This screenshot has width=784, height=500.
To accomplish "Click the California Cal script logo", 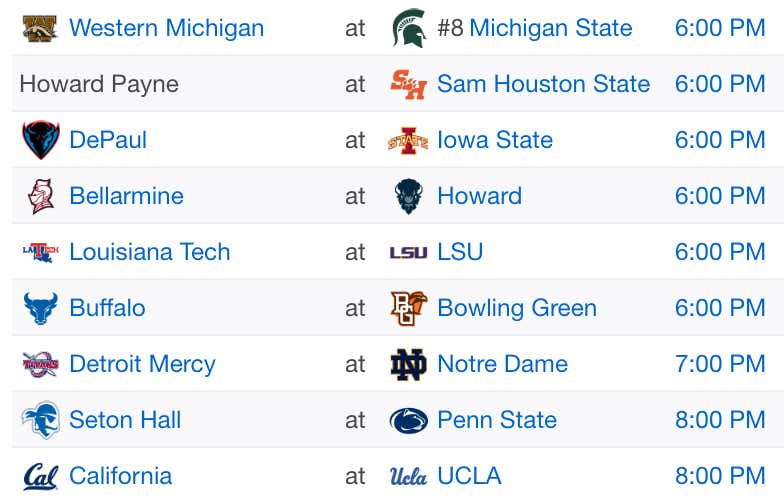I will tap(40, 476).
